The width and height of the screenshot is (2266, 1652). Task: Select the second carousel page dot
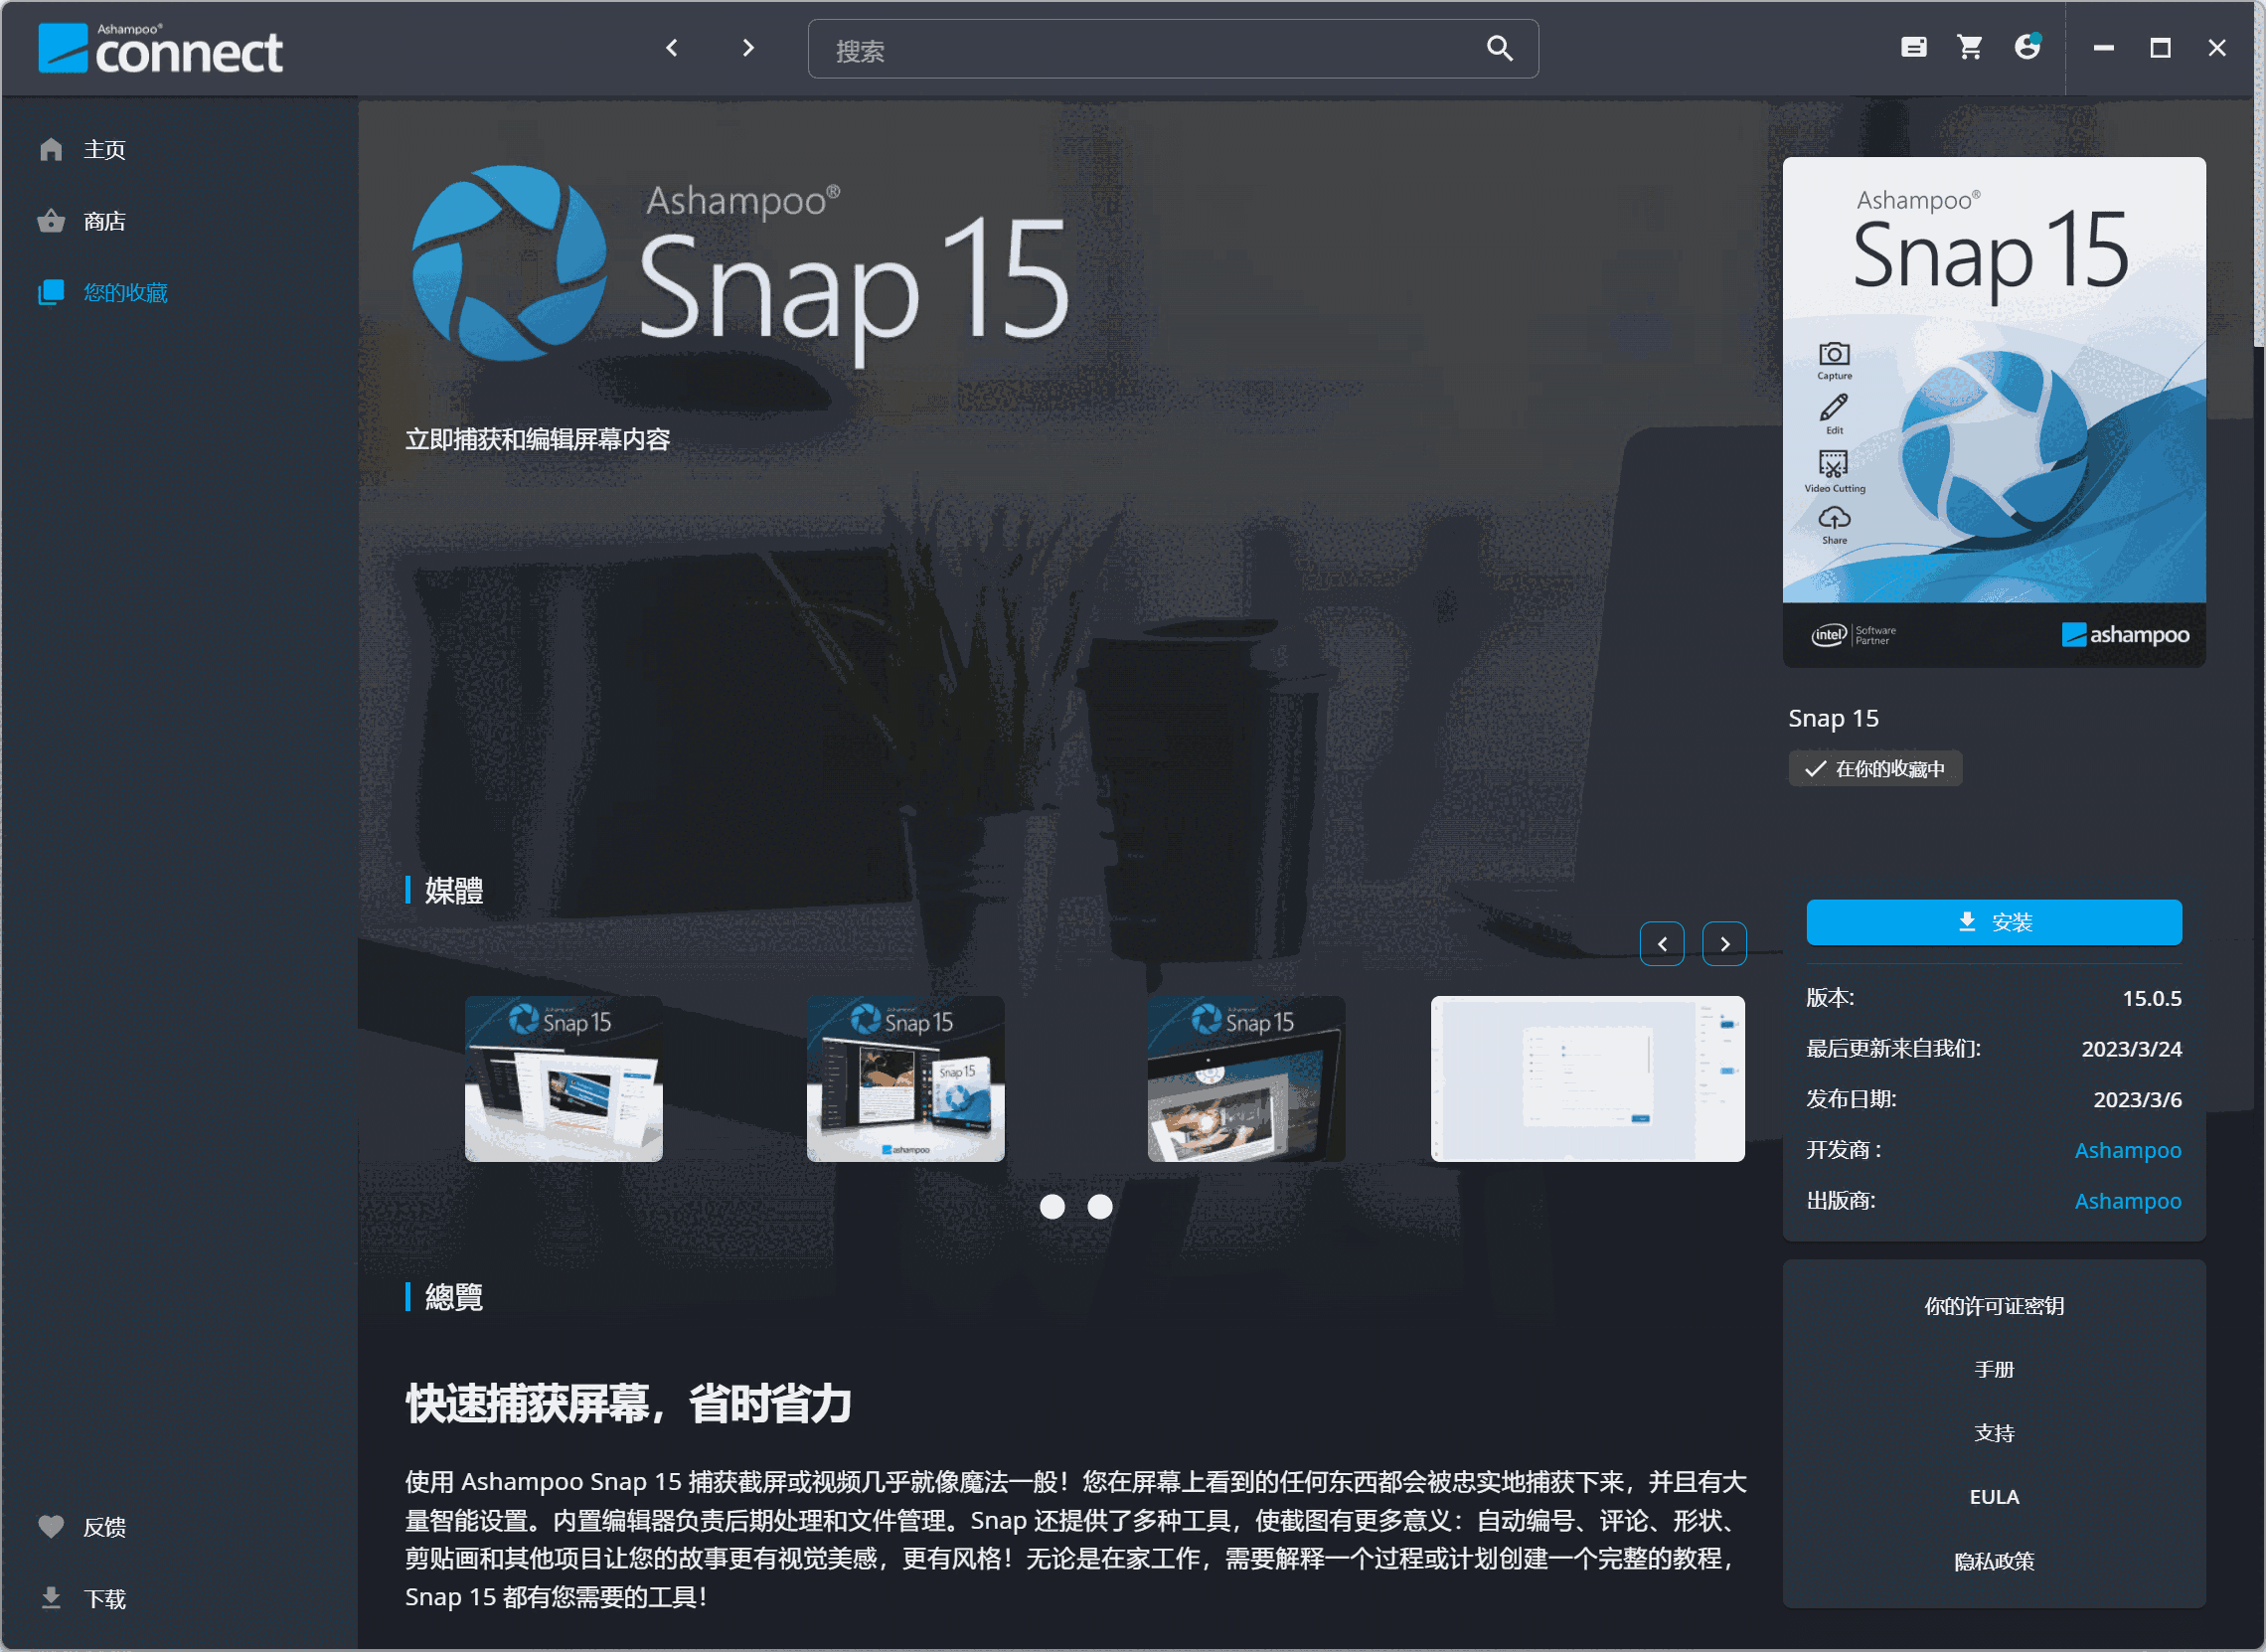pyautogui.click(x=1100, y=1207)
